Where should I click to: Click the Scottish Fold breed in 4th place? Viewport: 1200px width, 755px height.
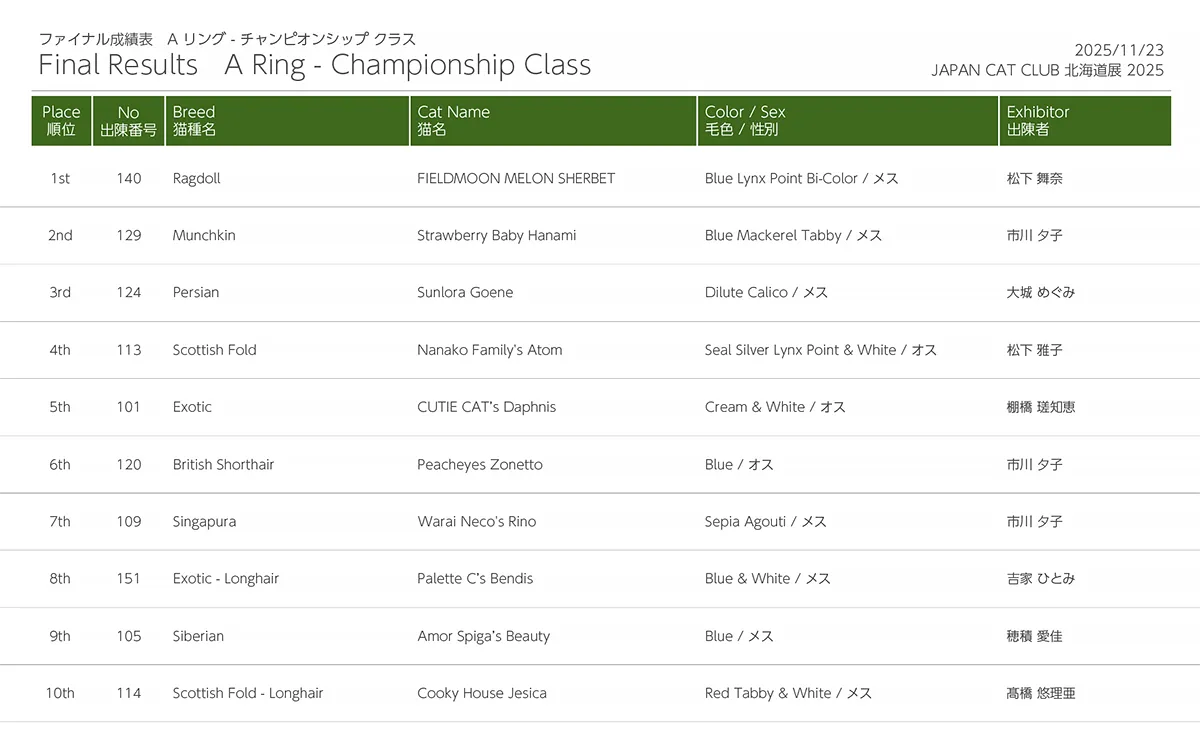214,350
